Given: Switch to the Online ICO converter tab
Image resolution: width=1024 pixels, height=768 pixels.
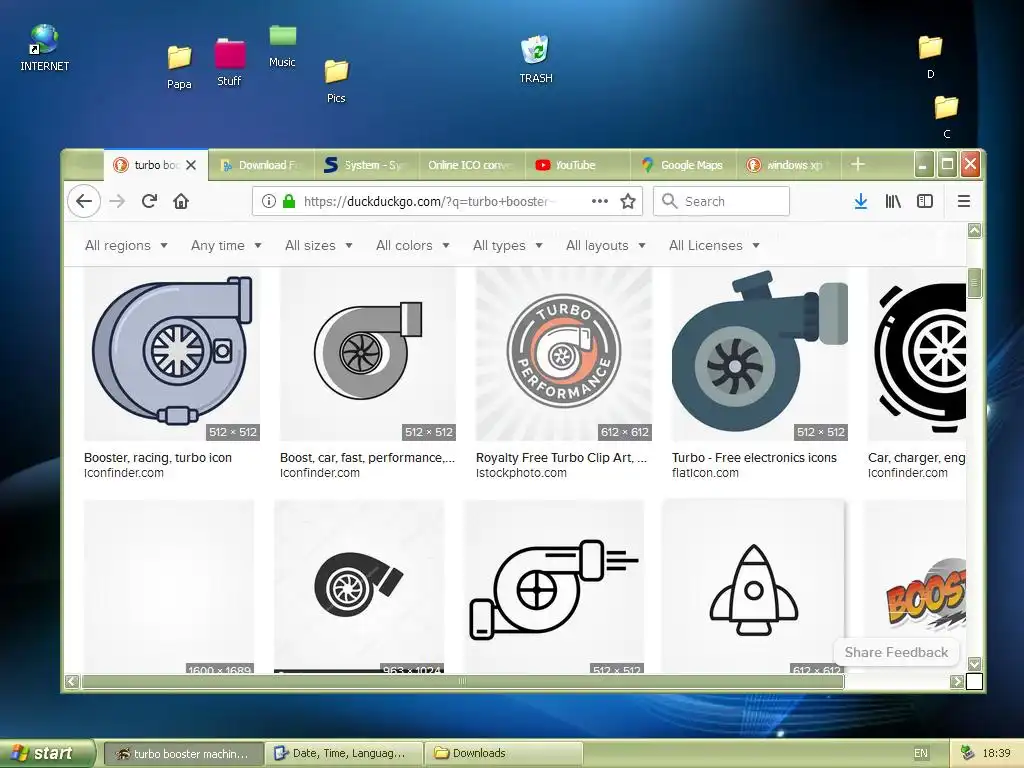Looking at the screenshot, I should (x=470, y=165).
